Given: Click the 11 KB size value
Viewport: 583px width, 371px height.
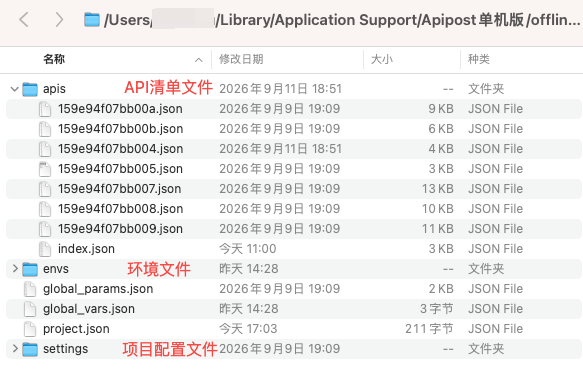Looking at the screenshot, I should click(438, 229).
